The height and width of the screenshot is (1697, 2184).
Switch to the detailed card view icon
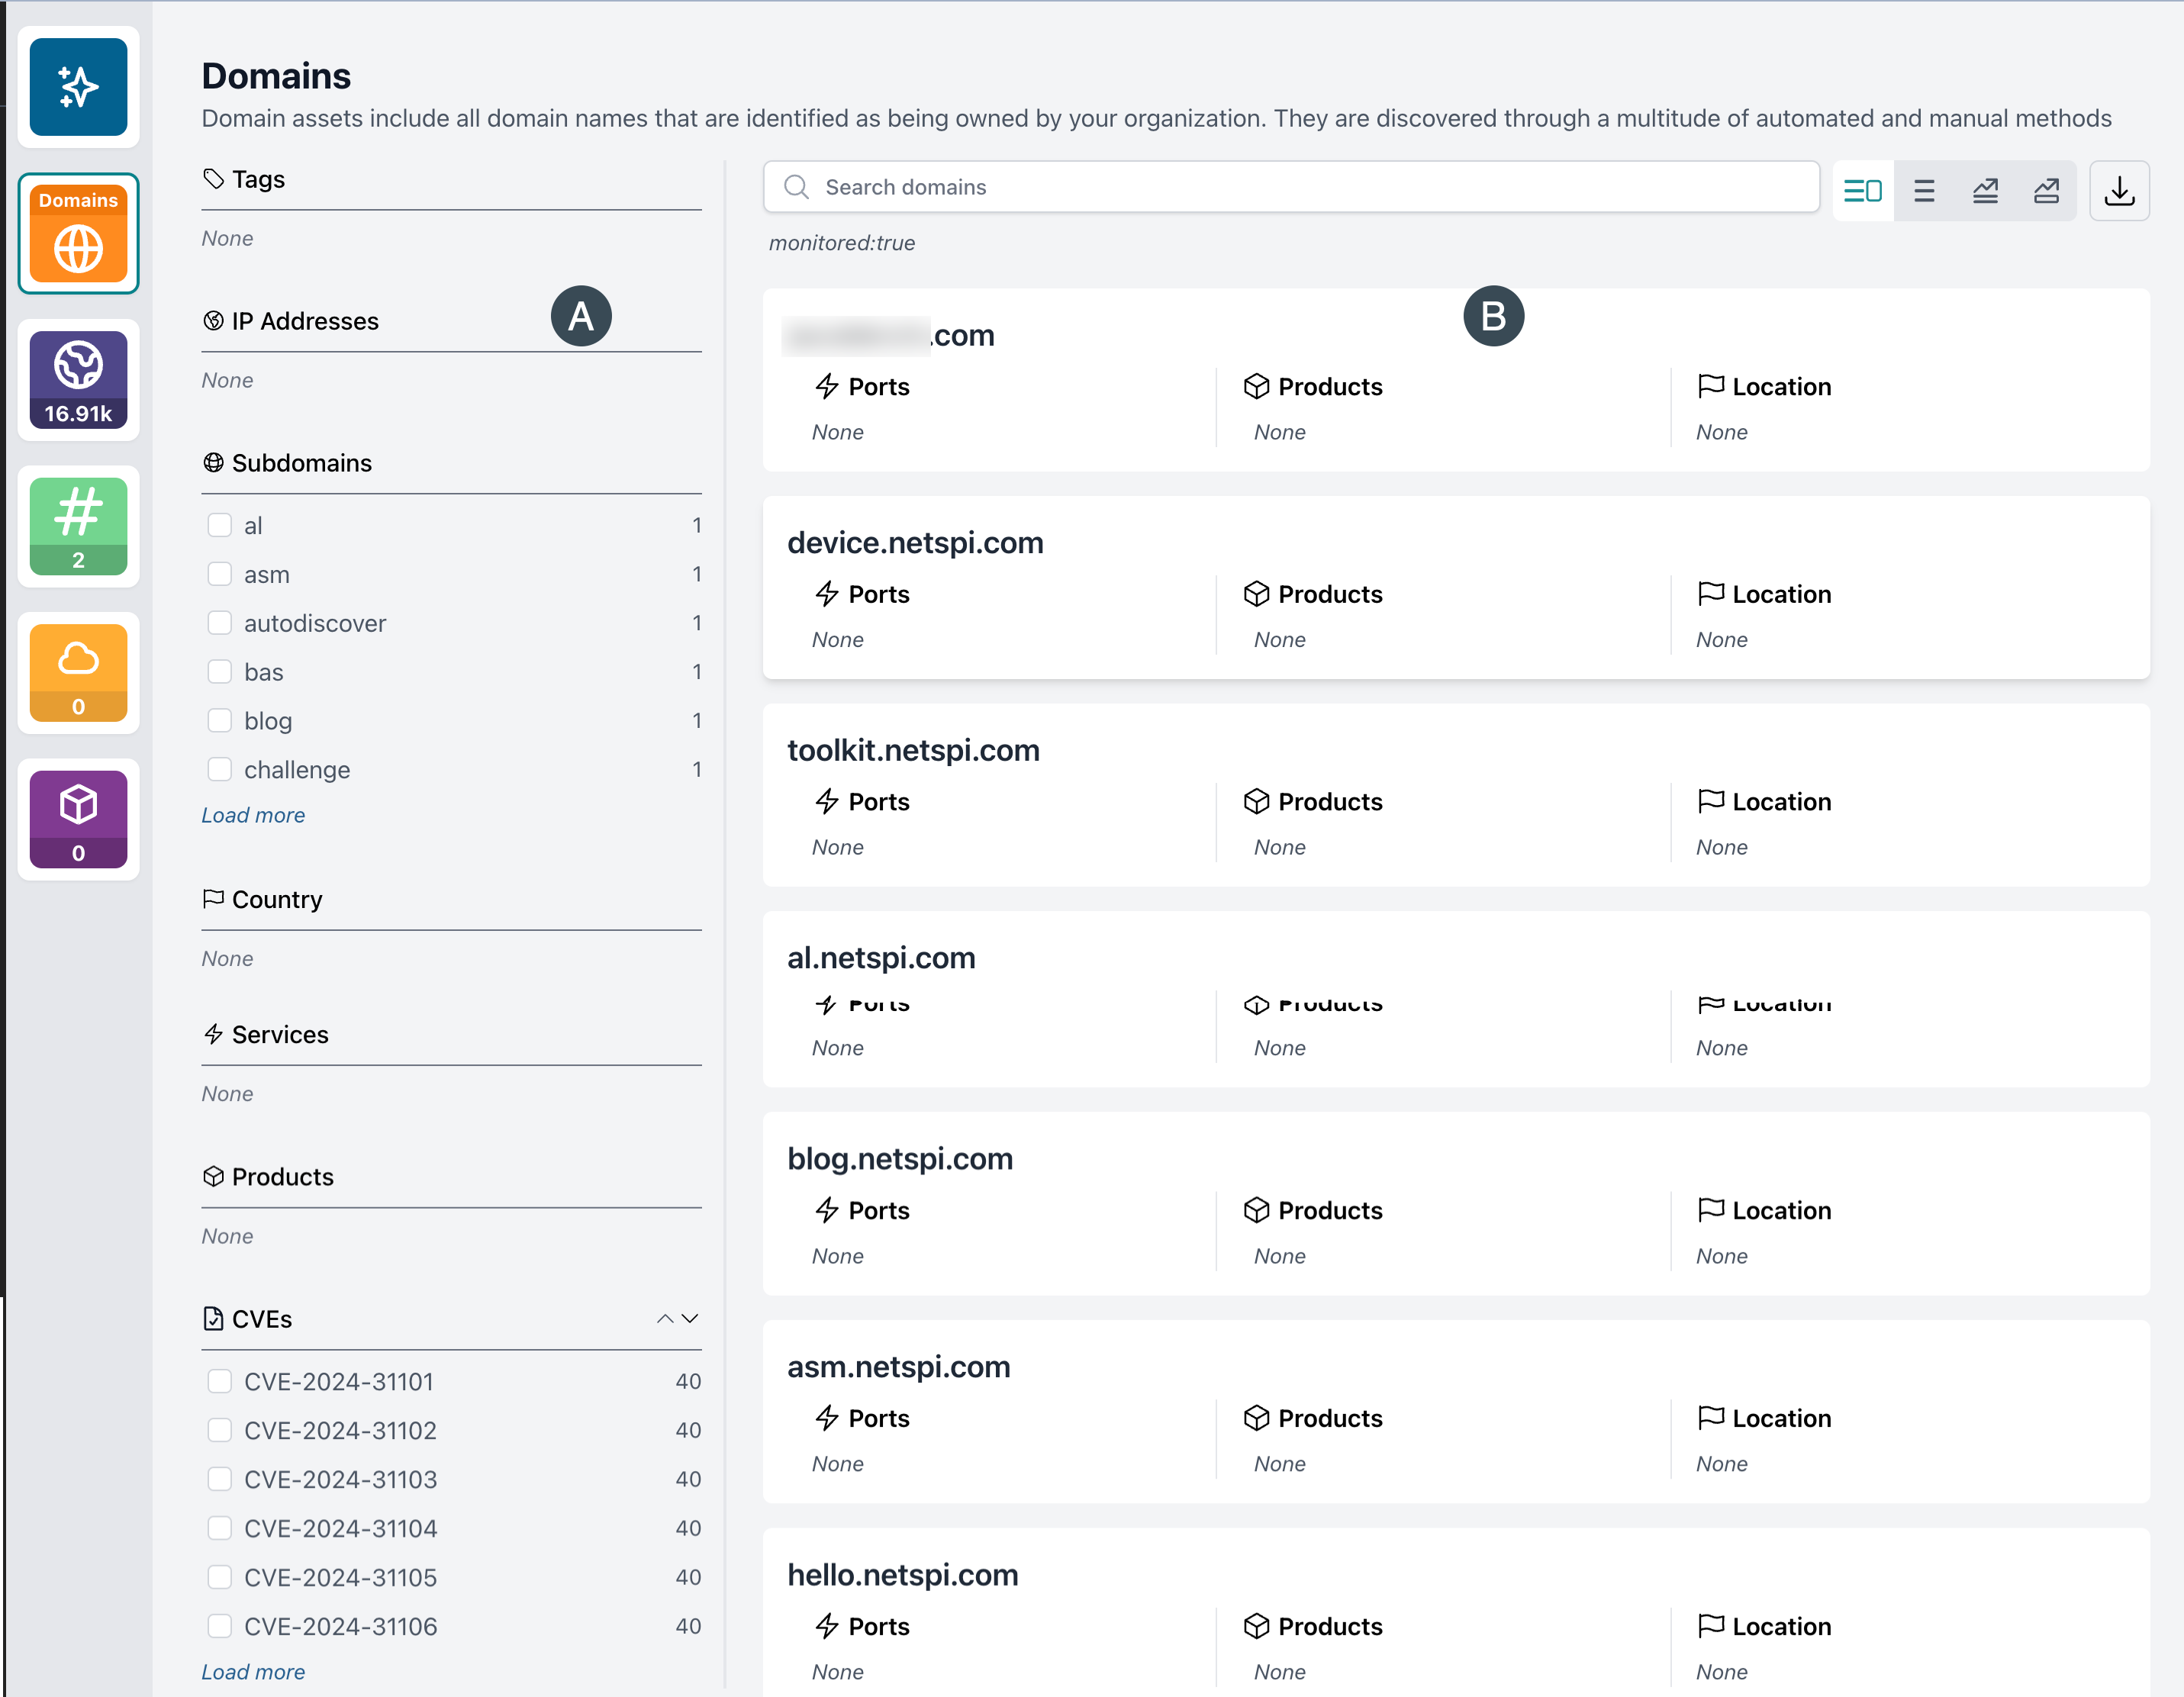[x=1863, y=190]
